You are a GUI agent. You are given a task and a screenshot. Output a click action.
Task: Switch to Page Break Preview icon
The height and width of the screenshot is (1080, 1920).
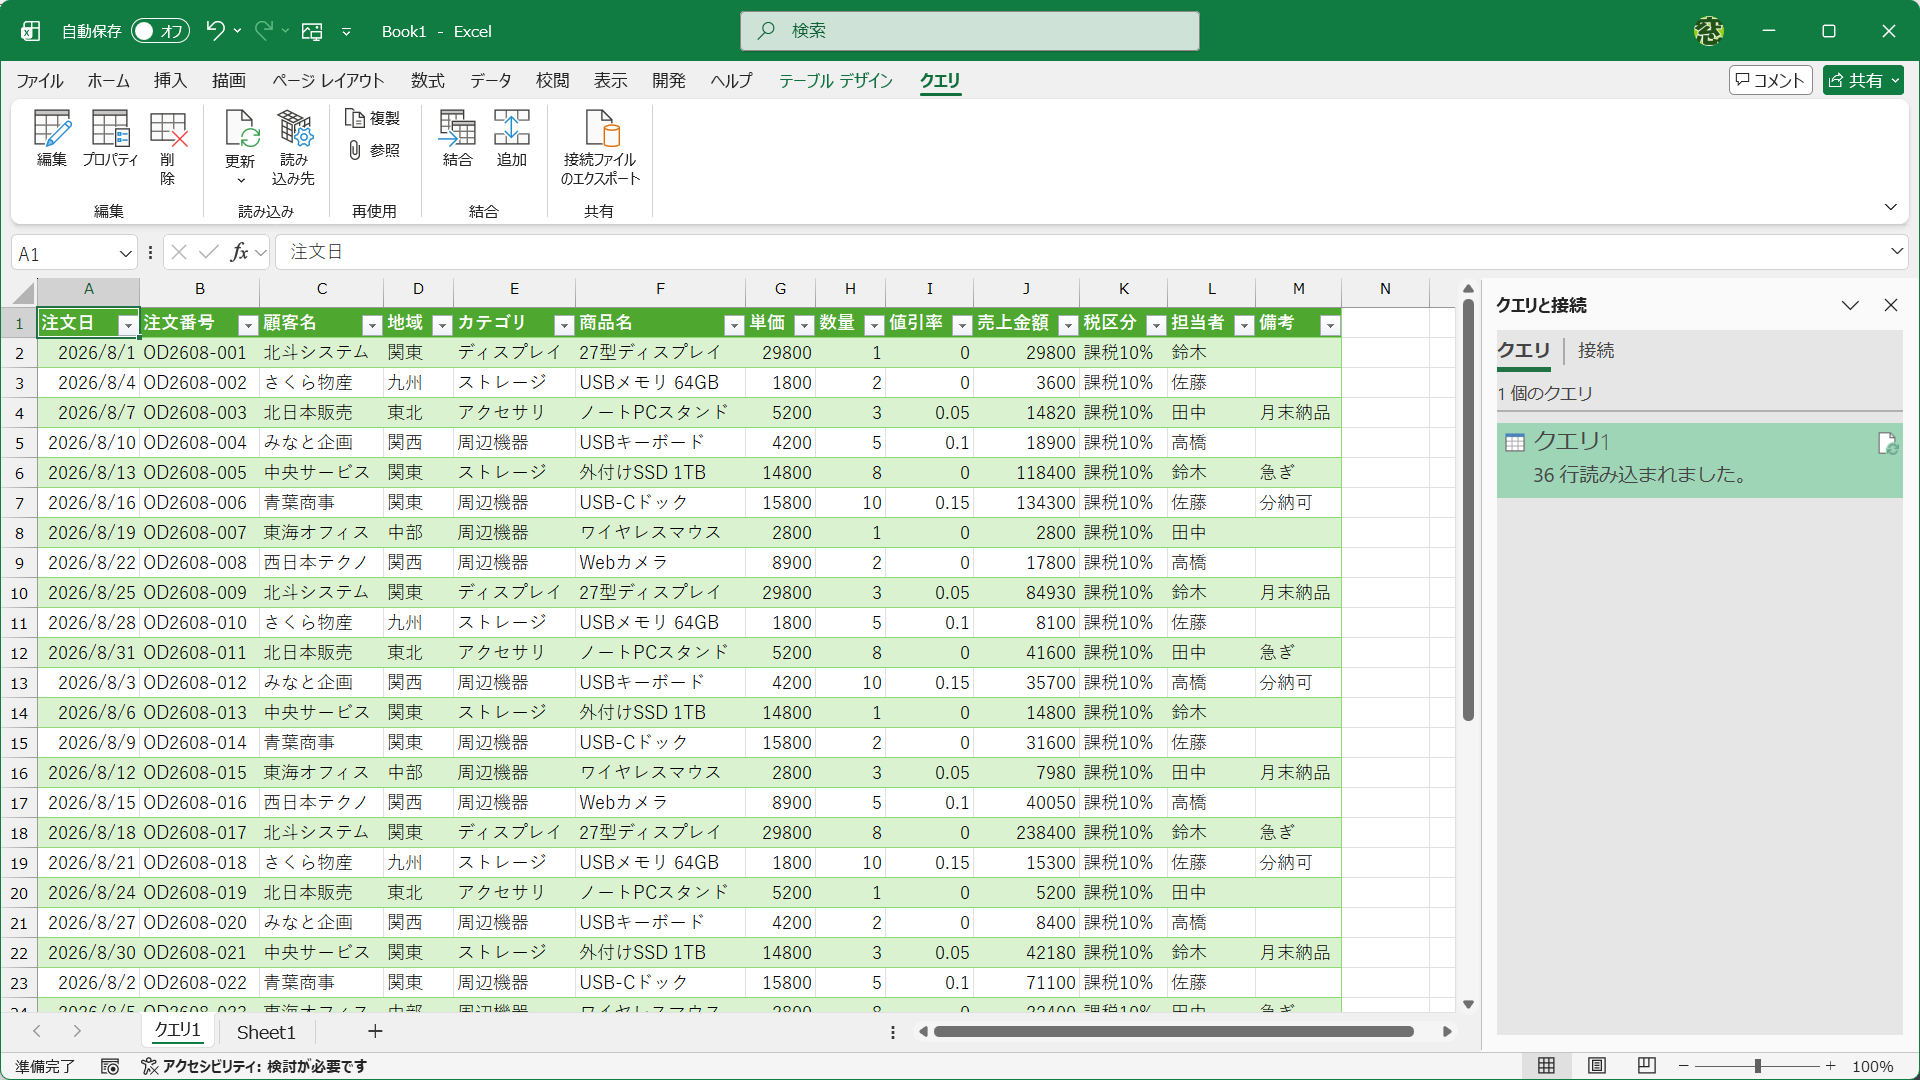pos(1647,1066)
